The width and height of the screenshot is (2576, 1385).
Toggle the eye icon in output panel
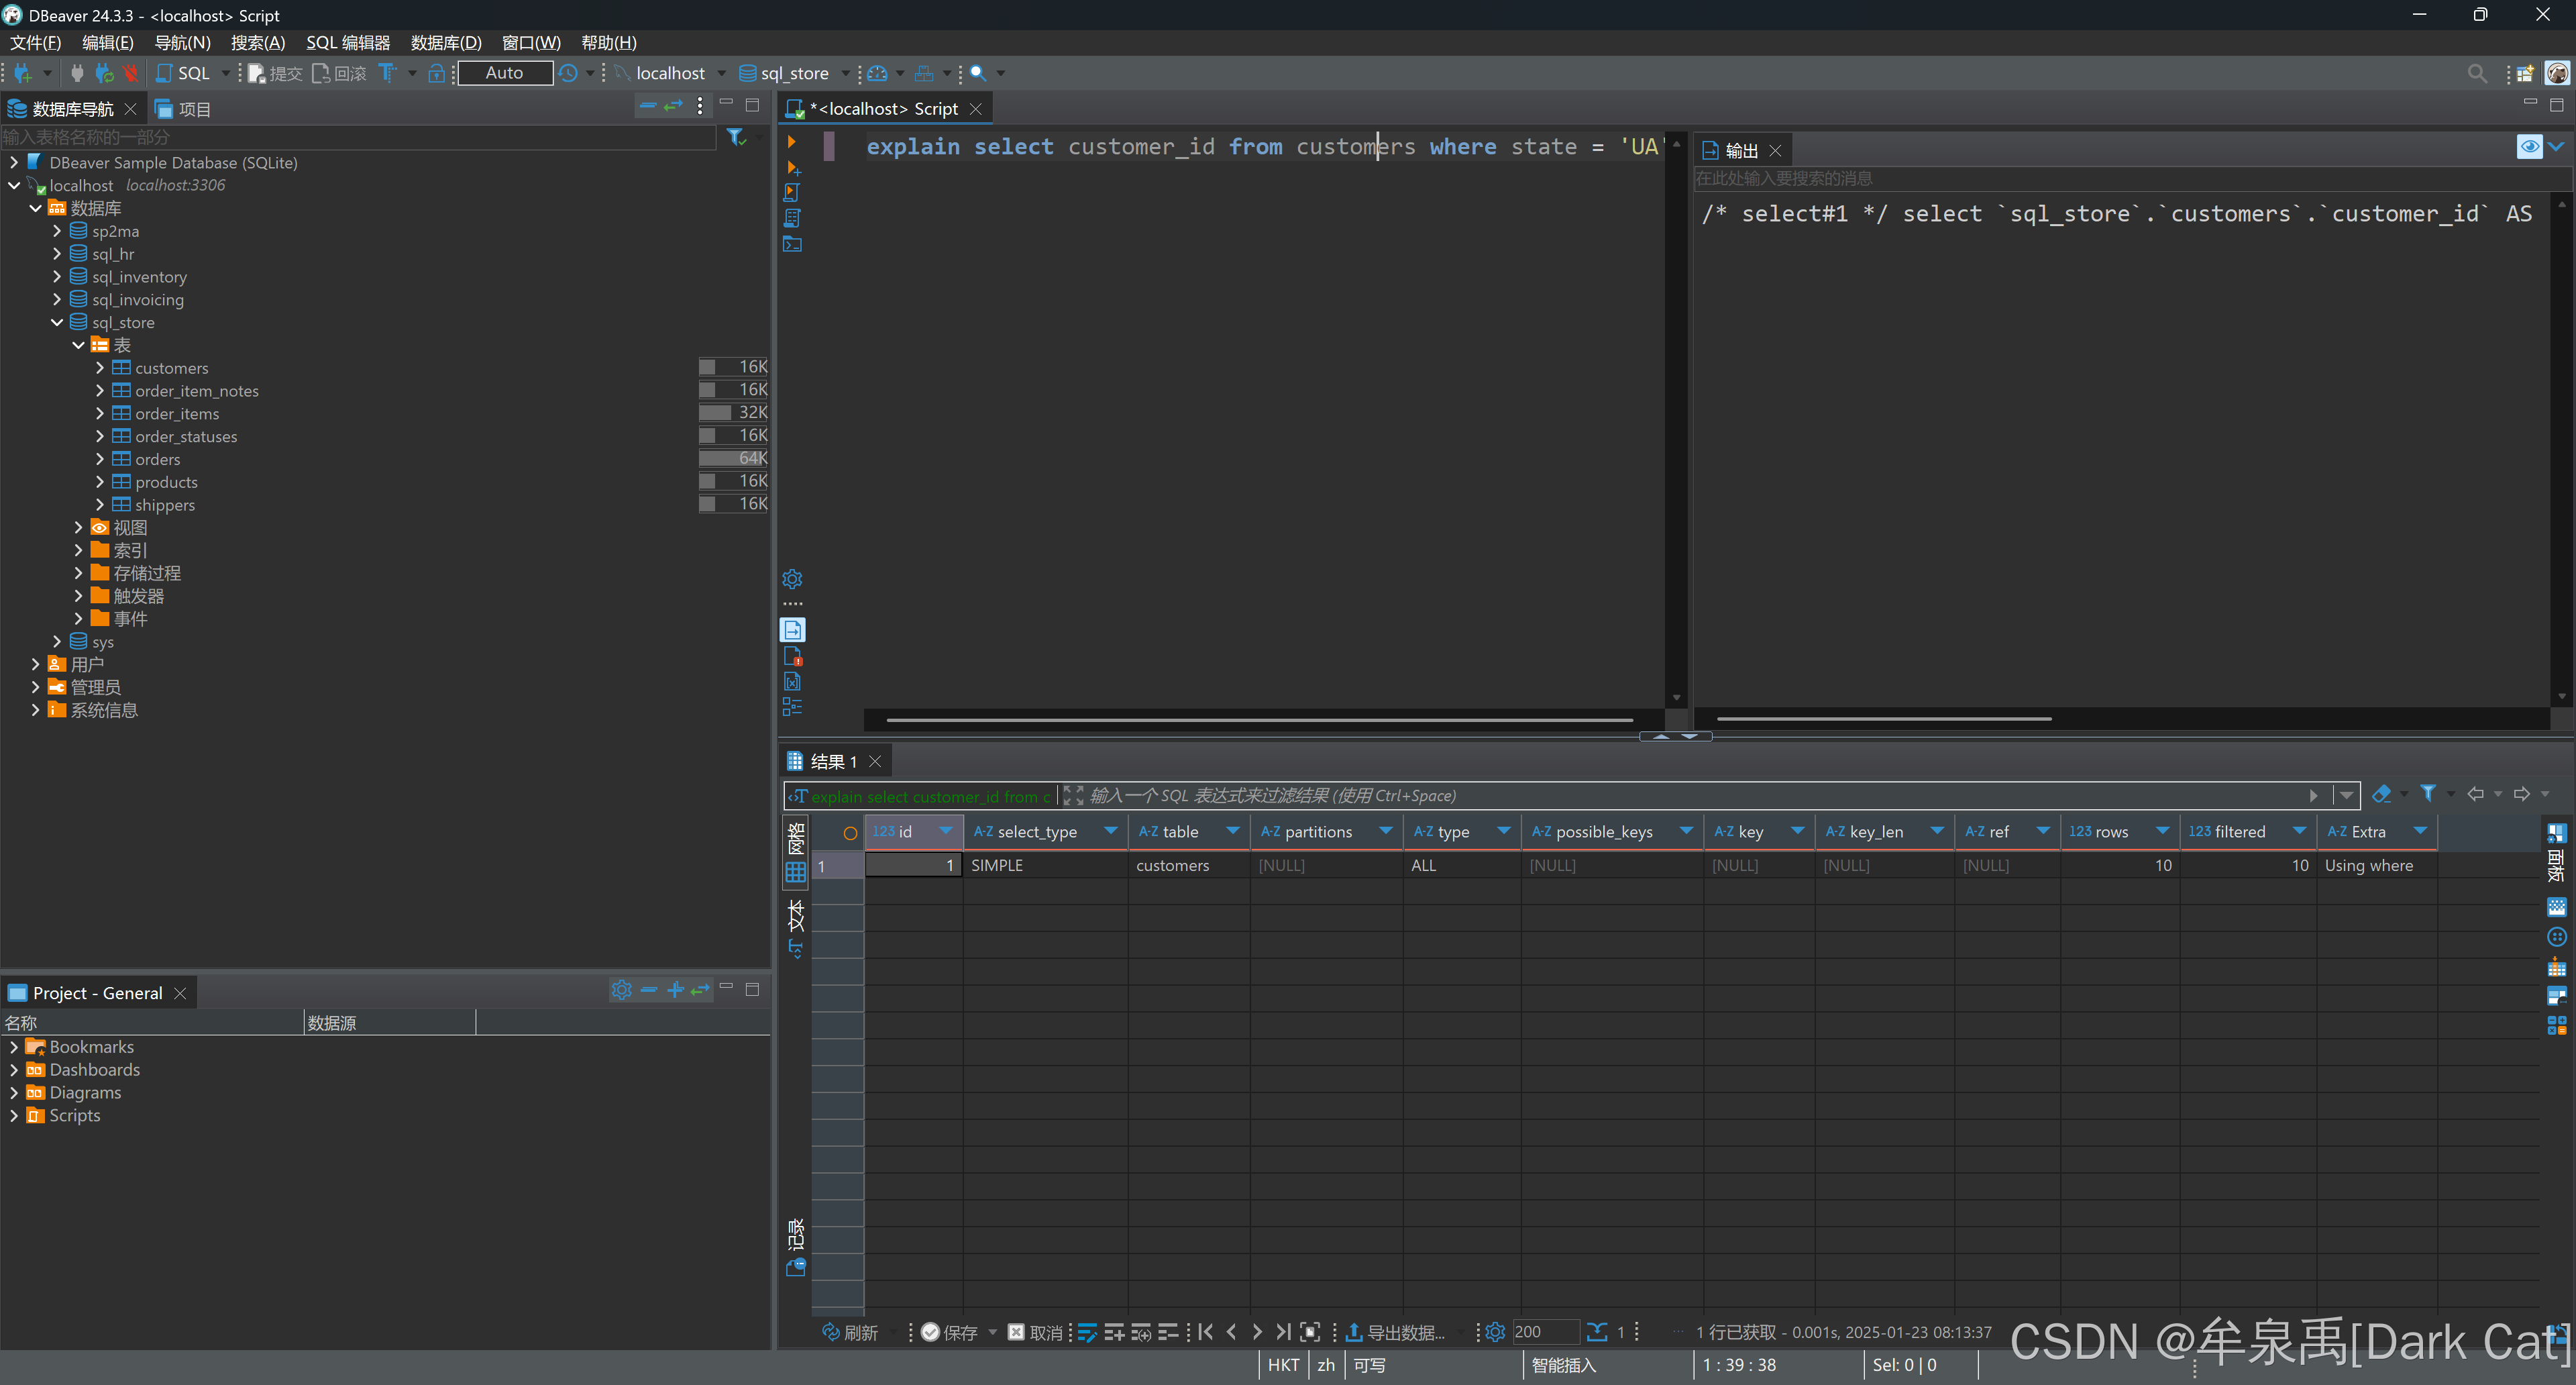(2529, 147)
